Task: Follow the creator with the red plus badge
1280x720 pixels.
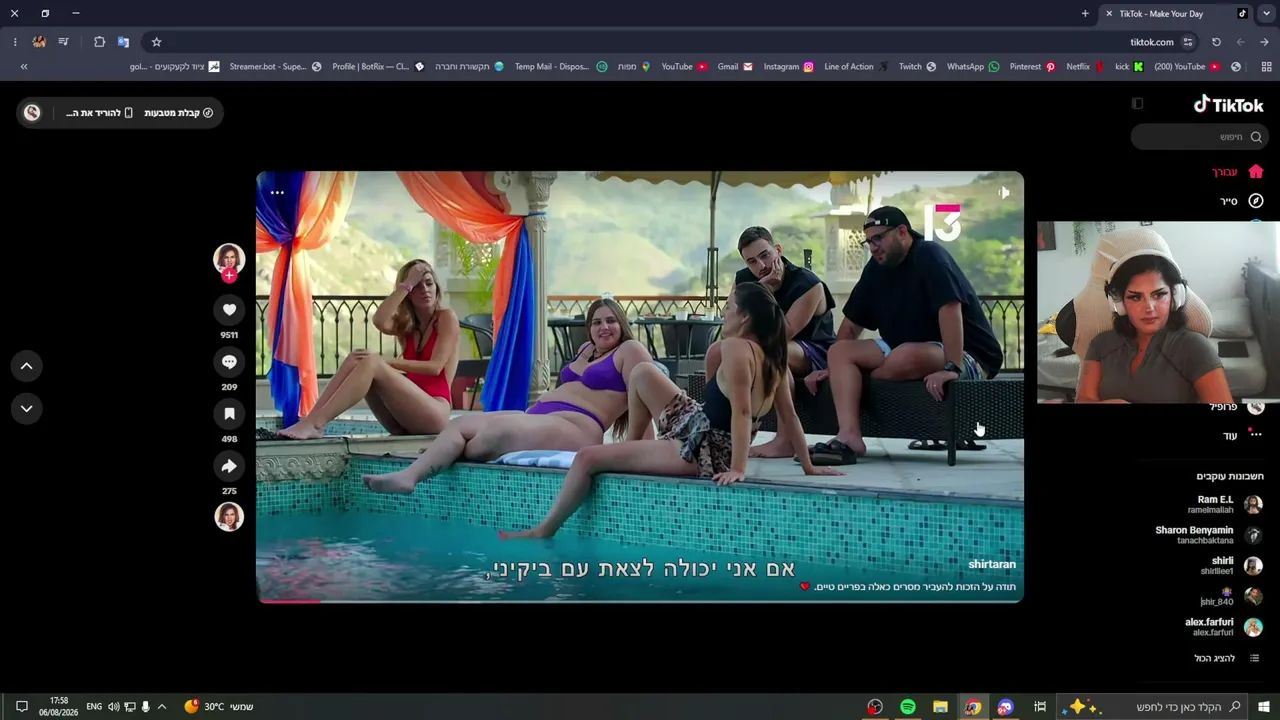Action: [229, 275]
